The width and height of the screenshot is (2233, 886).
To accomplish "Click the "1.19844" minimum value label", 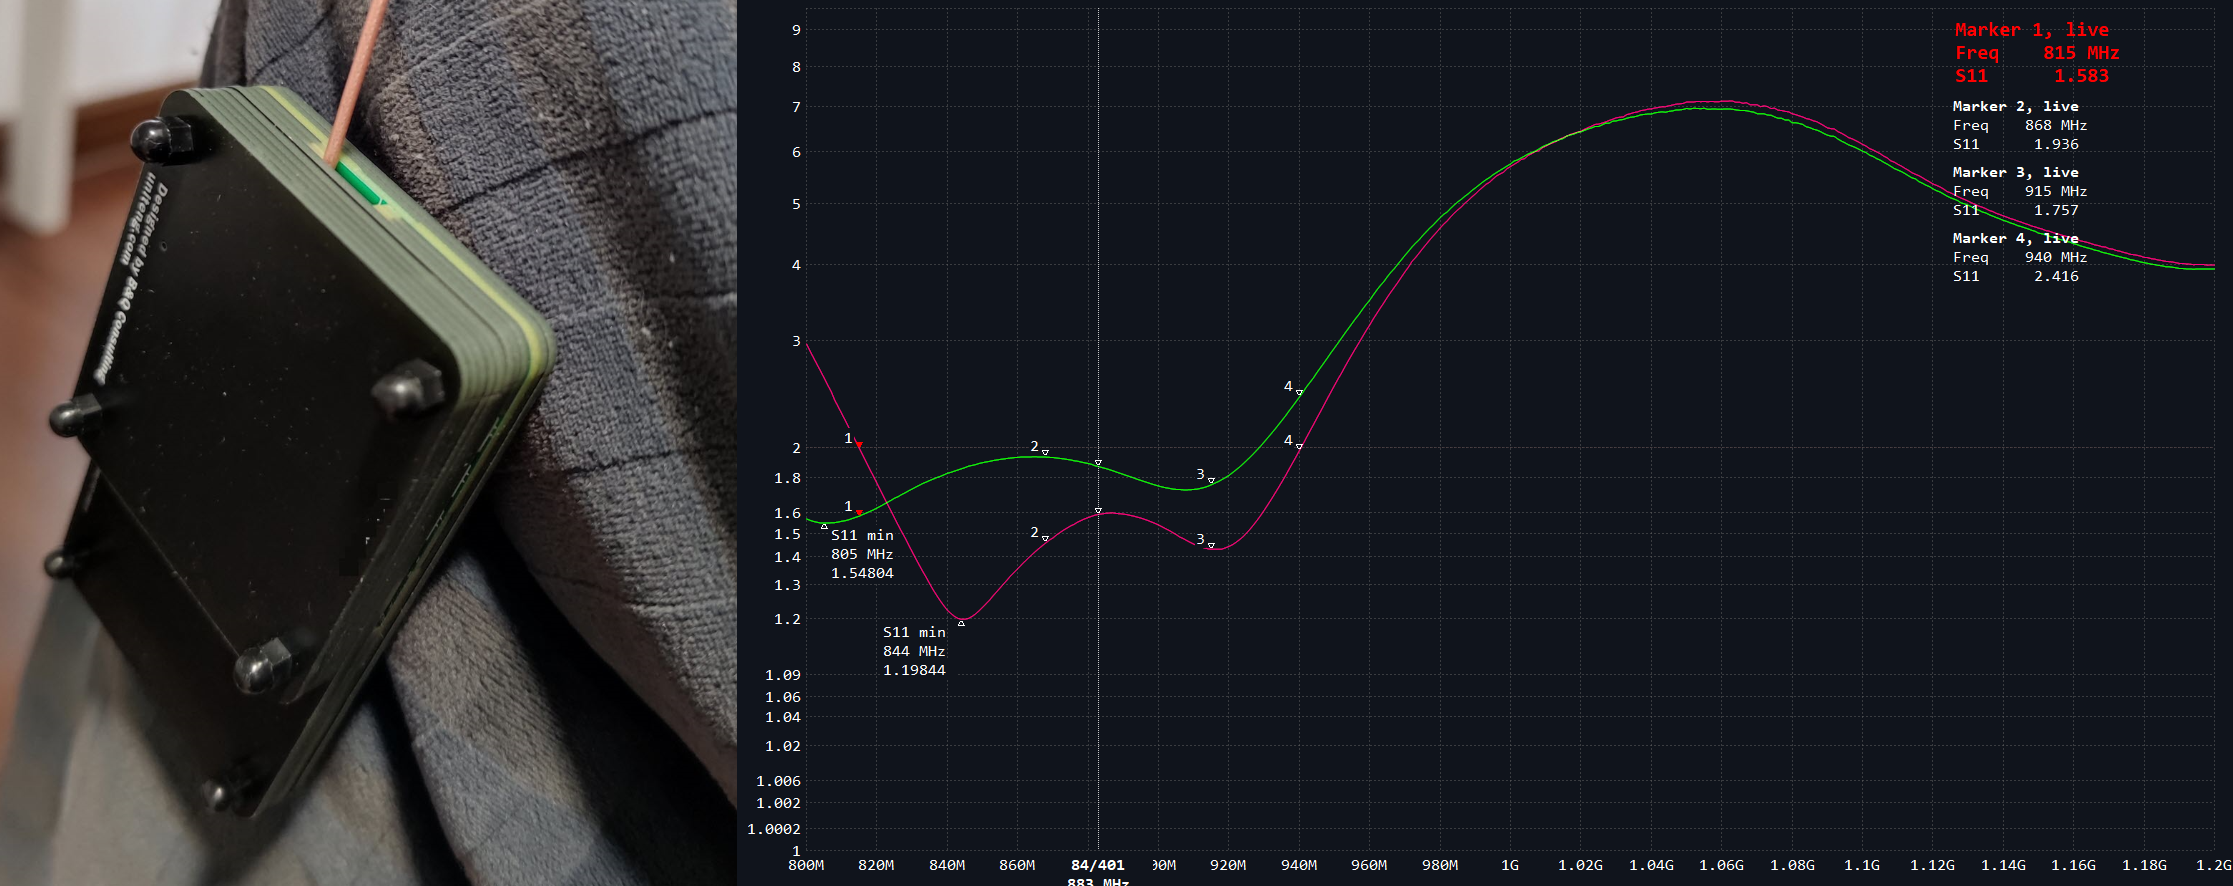I will click(x=914, y=670).
